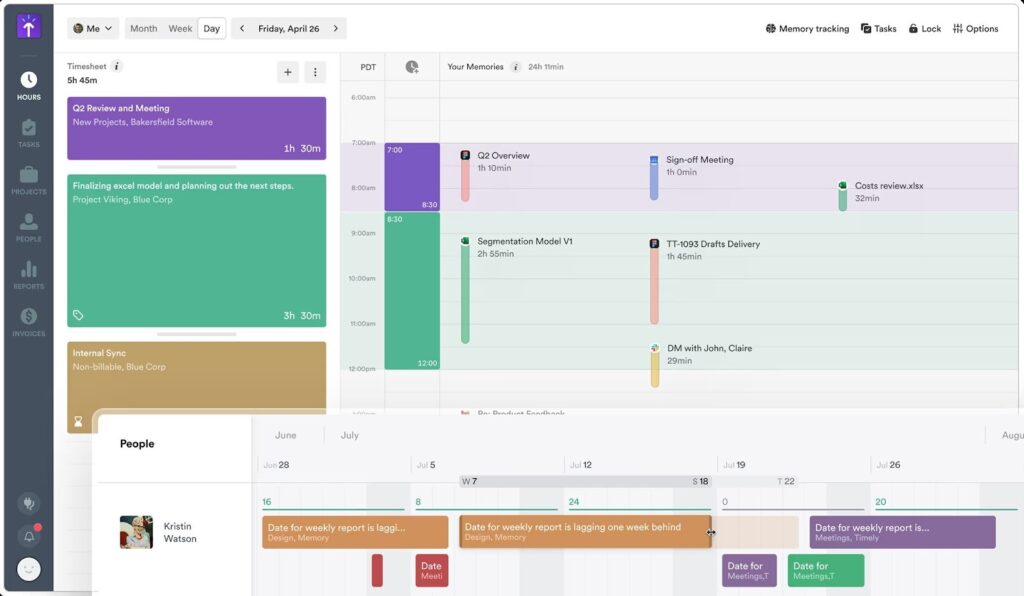Go to the next day with right arrow
This screenshot has width=1024, height=596.
coord(336,29)
